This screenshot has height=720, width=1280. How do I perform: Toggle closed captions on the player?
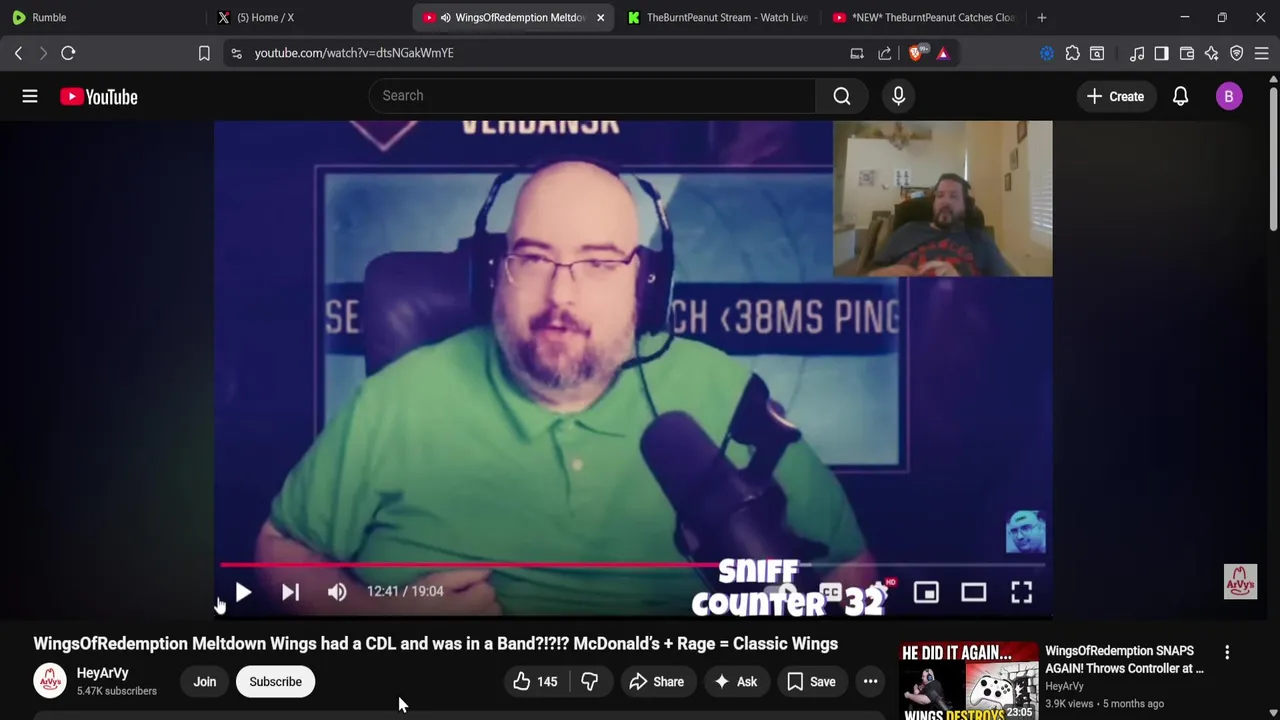click(830, 592)
